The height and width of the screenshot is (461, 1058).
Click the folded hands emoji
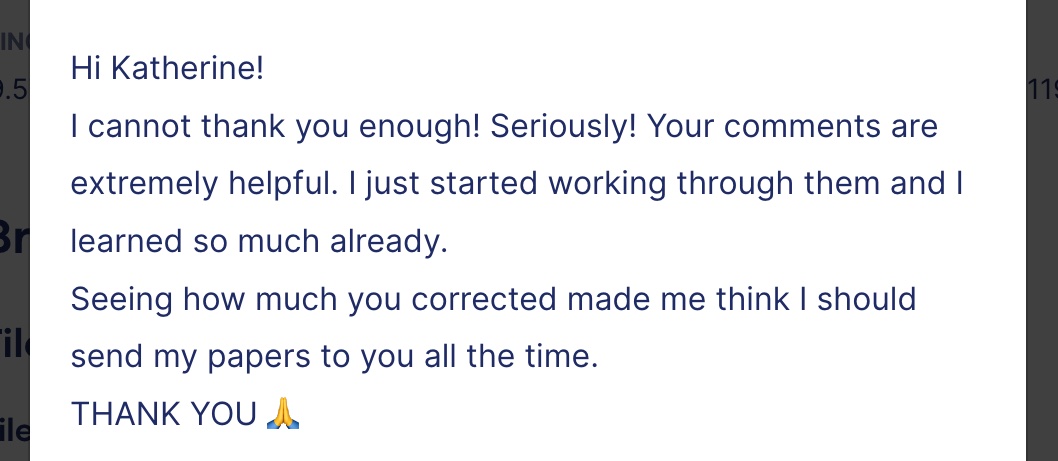[x=283, y=413]
